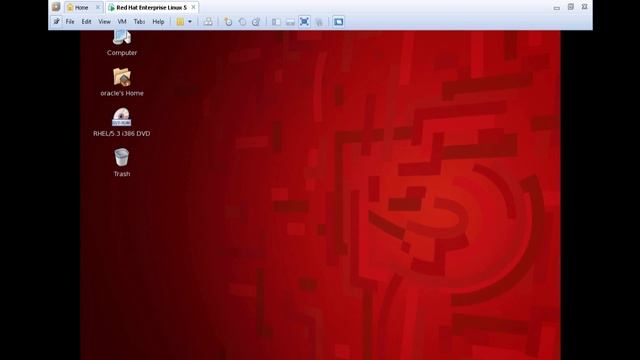Open the Tabs menu
The height and width of the screenshot is (360, 640).
click(x=139, y=22)
